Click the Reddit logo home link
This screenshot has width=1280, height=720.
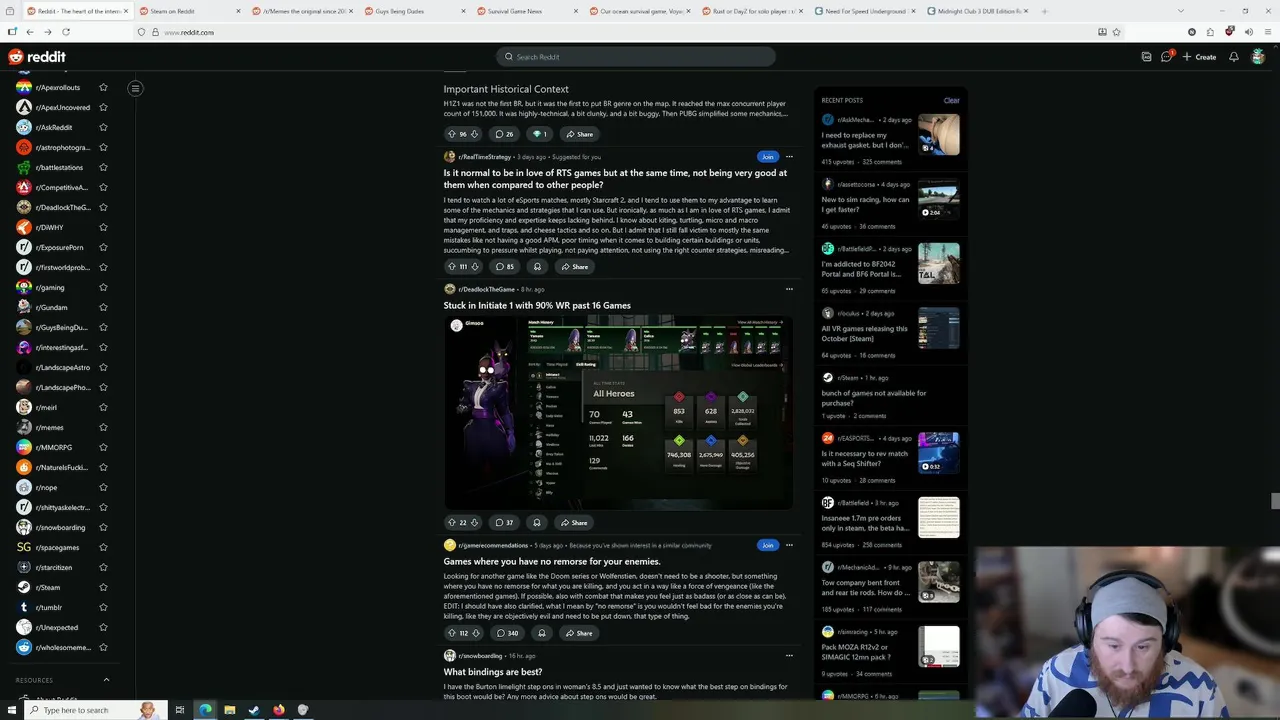click(x=37, y=57)
